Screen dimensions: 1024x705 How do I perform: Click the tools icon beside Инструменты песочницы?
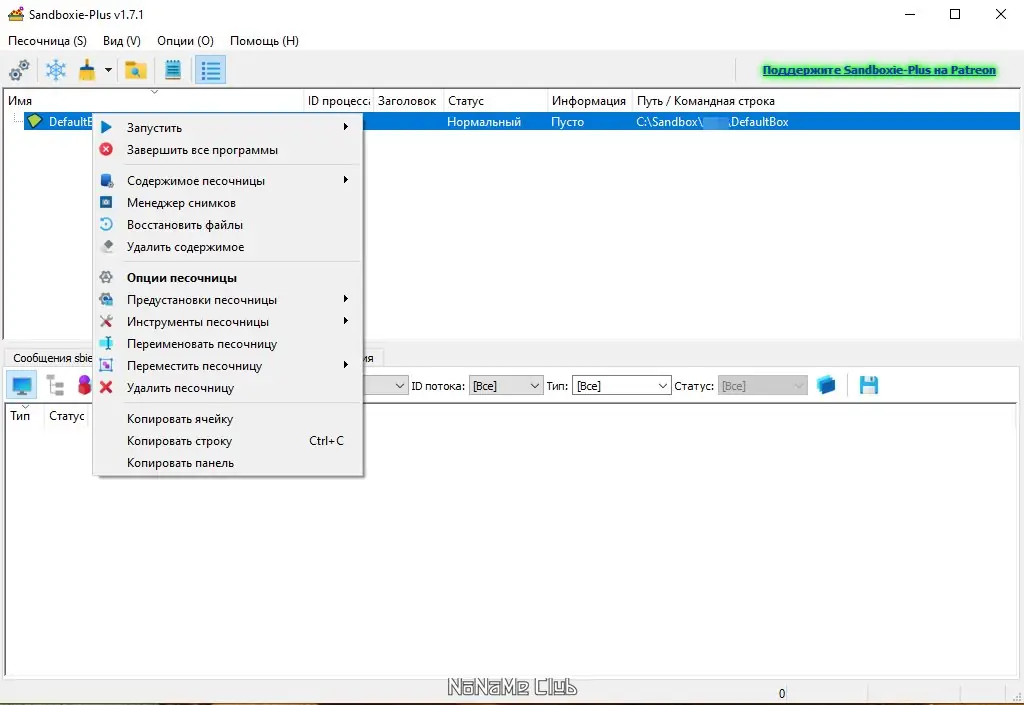pos(106,321)
